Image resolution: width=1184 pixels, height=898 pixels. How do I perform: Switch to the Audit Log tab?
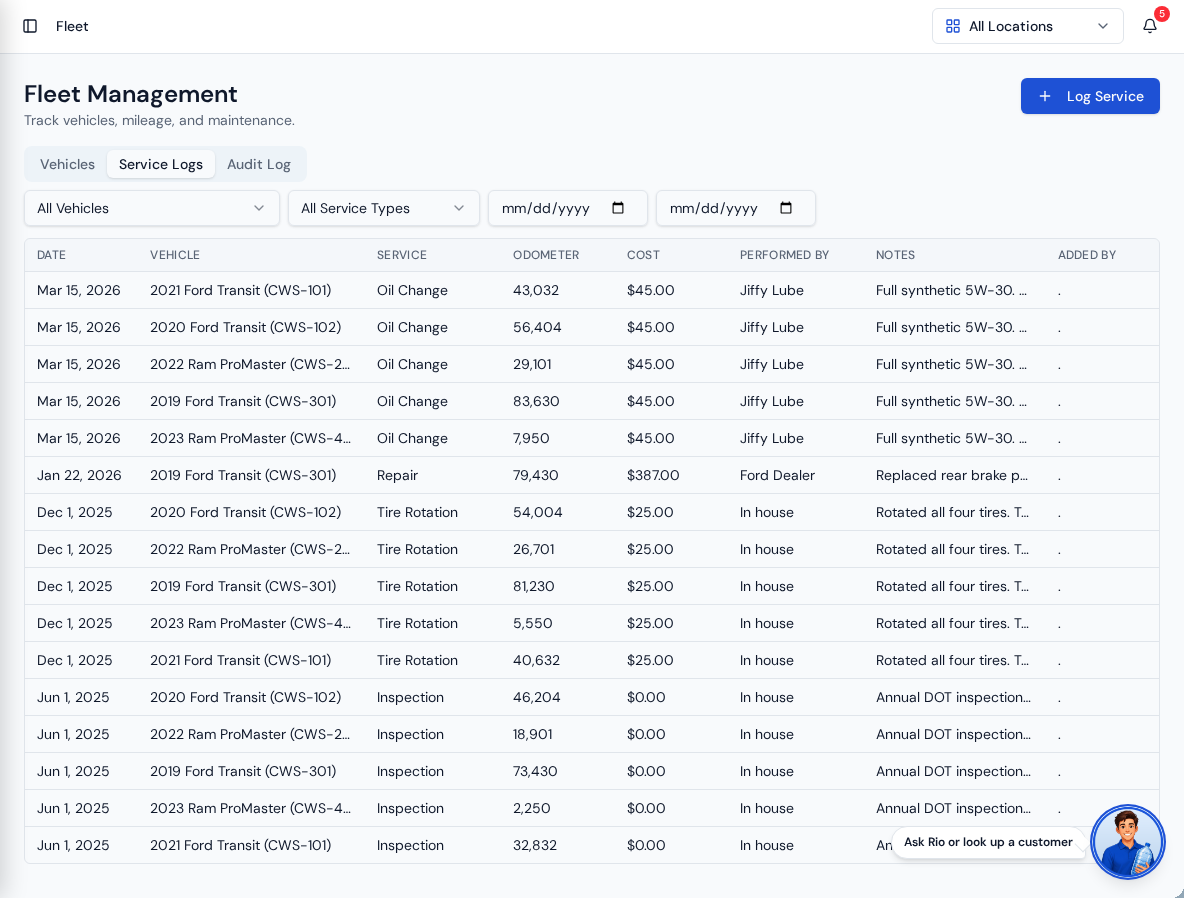(x=259, y=164)
